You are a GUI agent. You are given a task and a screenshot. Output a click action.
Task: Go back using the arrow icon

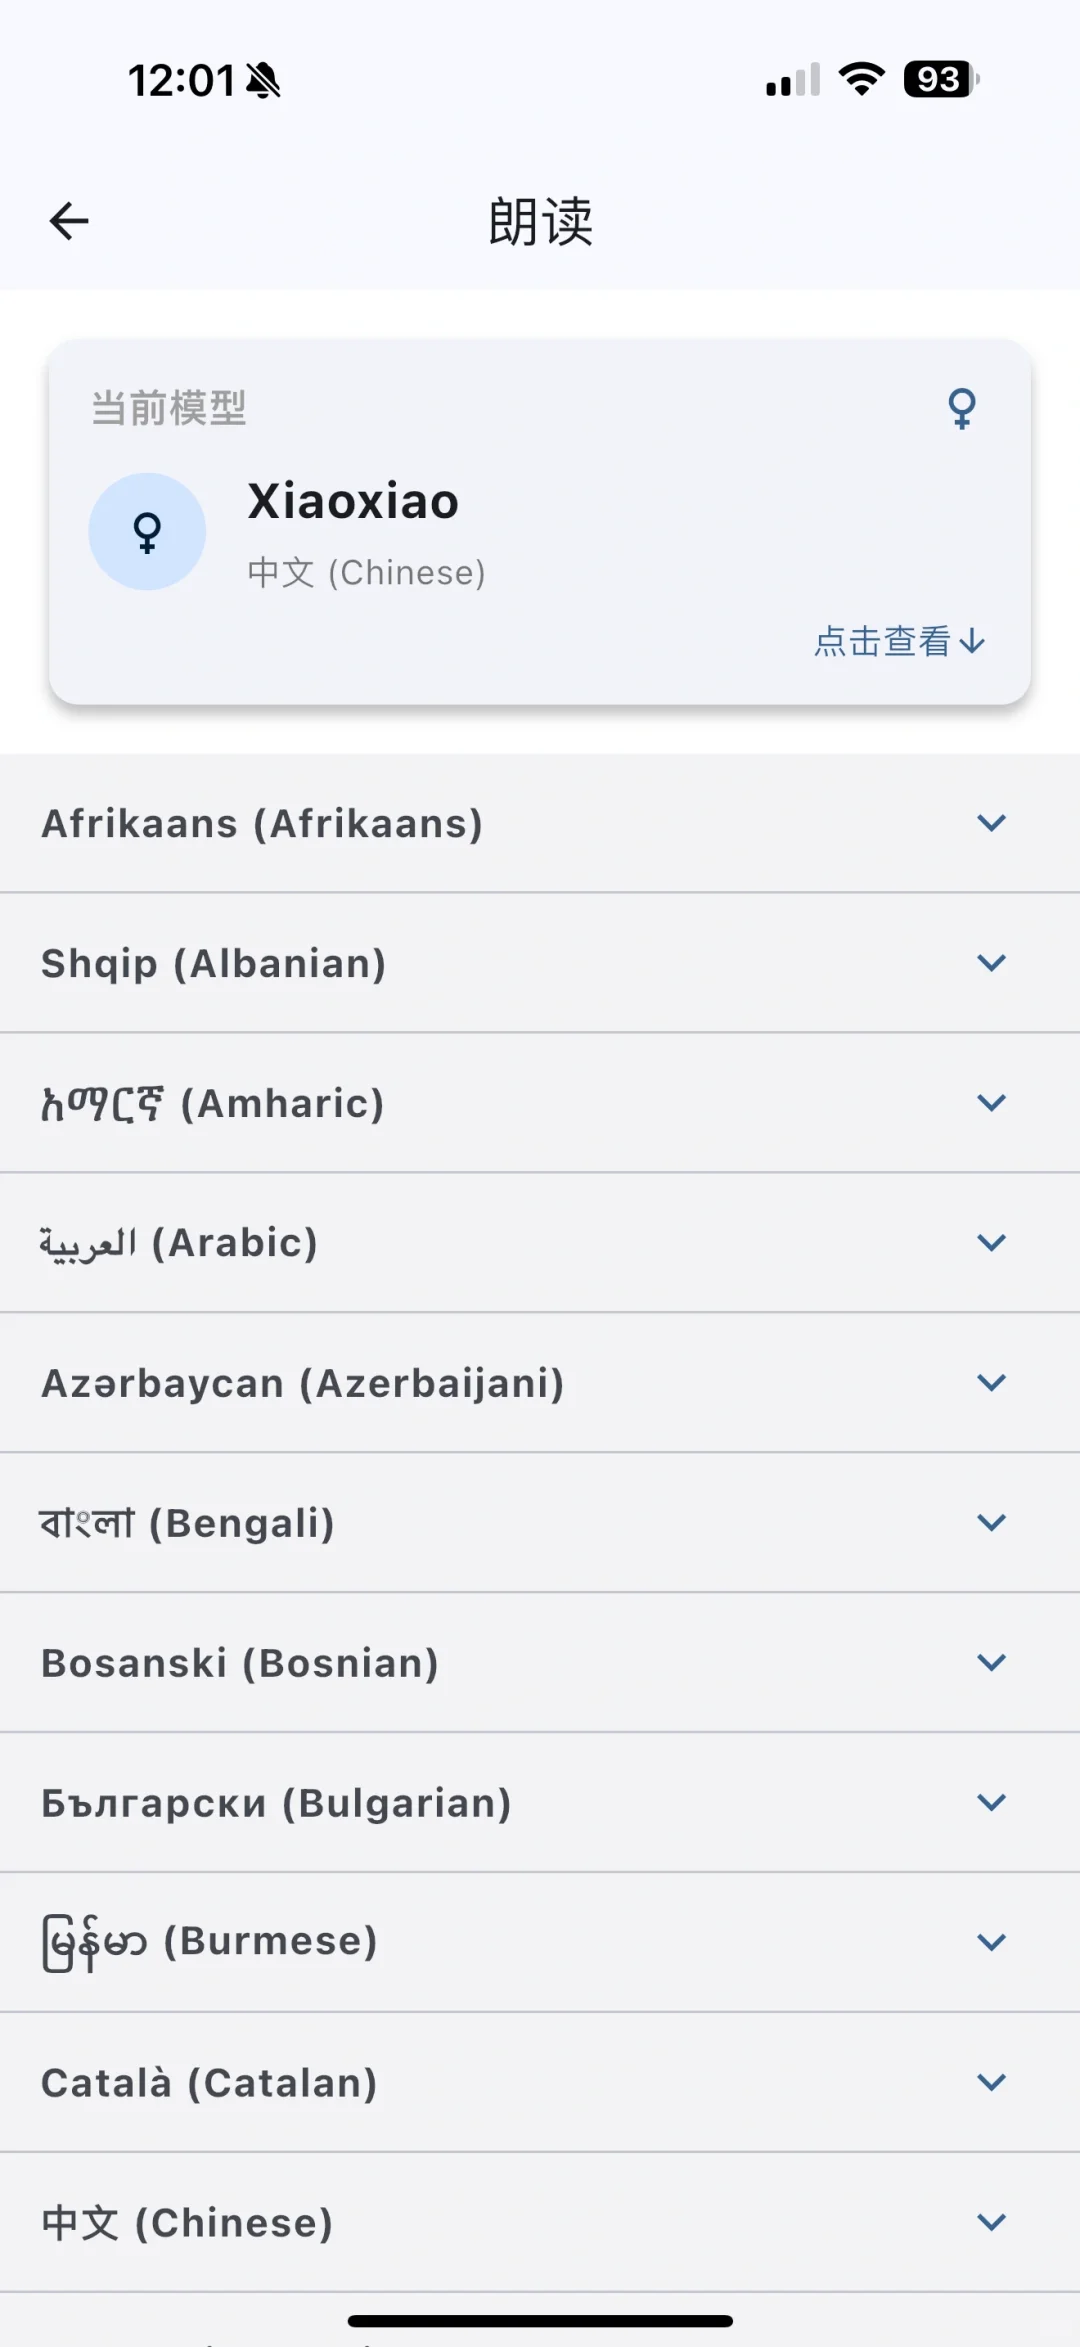click(x=69, y=221)
